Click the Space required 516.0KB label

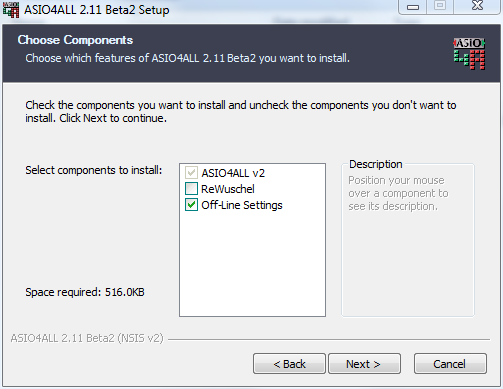[85, 292]
